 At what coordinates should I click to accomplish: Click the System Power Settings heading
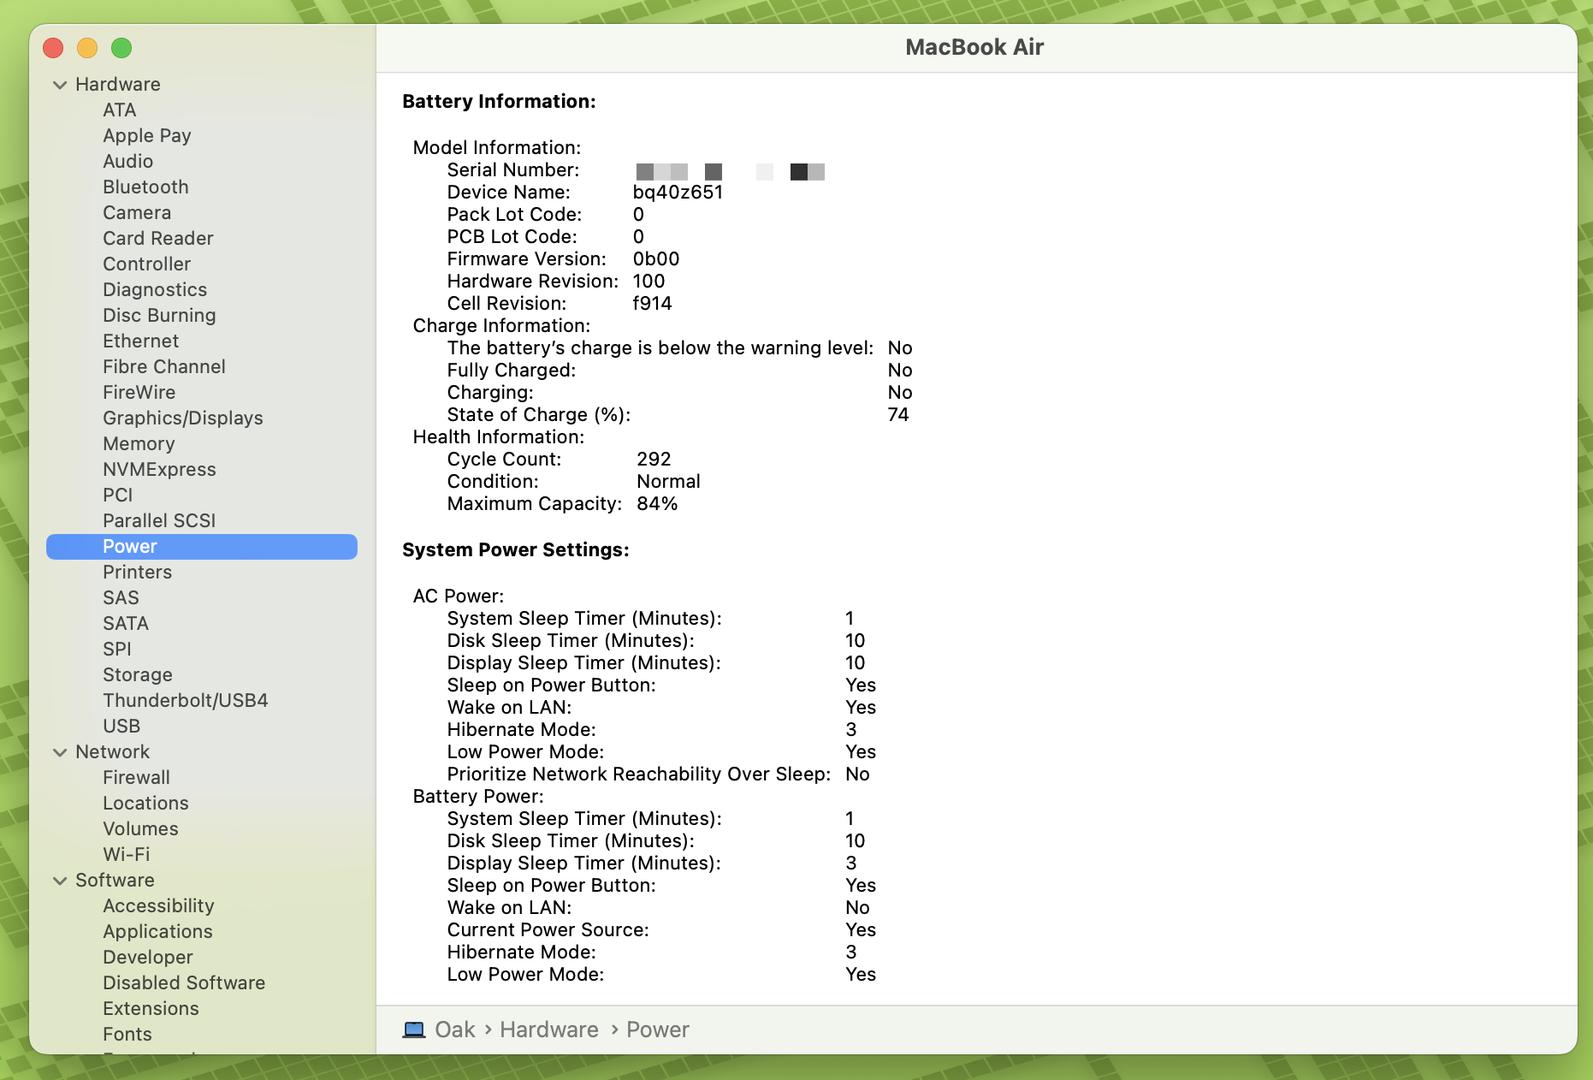516,550
